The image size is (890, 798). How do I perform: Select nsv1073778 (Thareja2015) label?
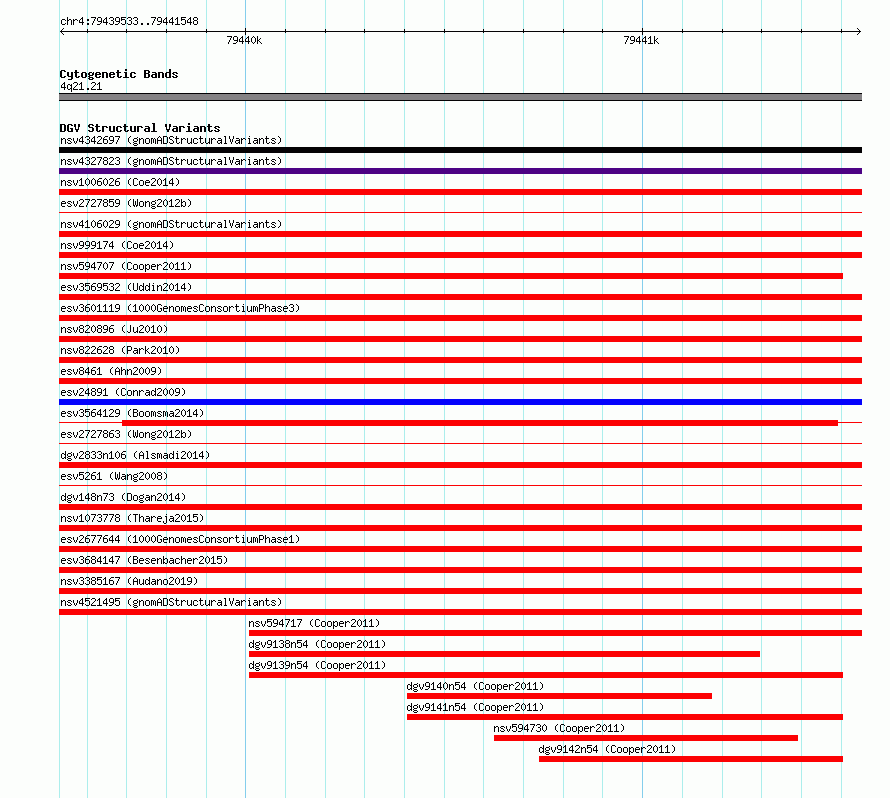pyautogui.click(x=132, y=518)
